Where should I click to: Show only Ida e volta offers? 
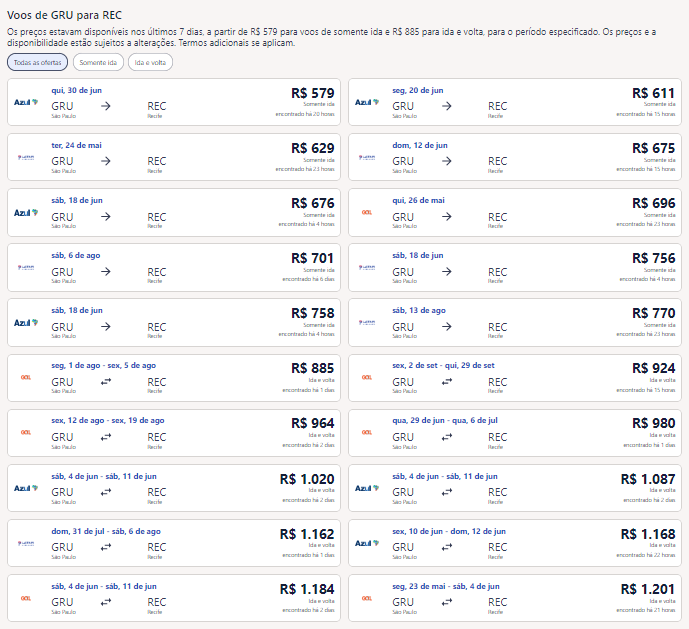(150, 62)
